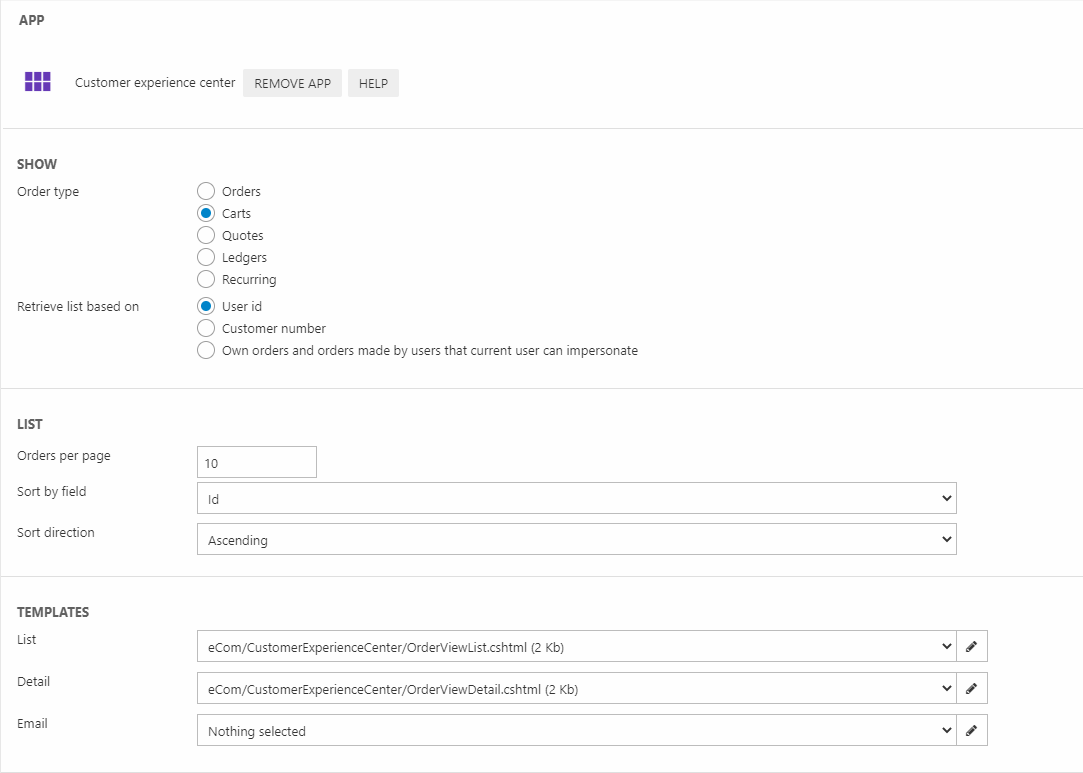This screenshot has height=773, width=1083.
Task: Click the HELP button
Action: [373, 83]
